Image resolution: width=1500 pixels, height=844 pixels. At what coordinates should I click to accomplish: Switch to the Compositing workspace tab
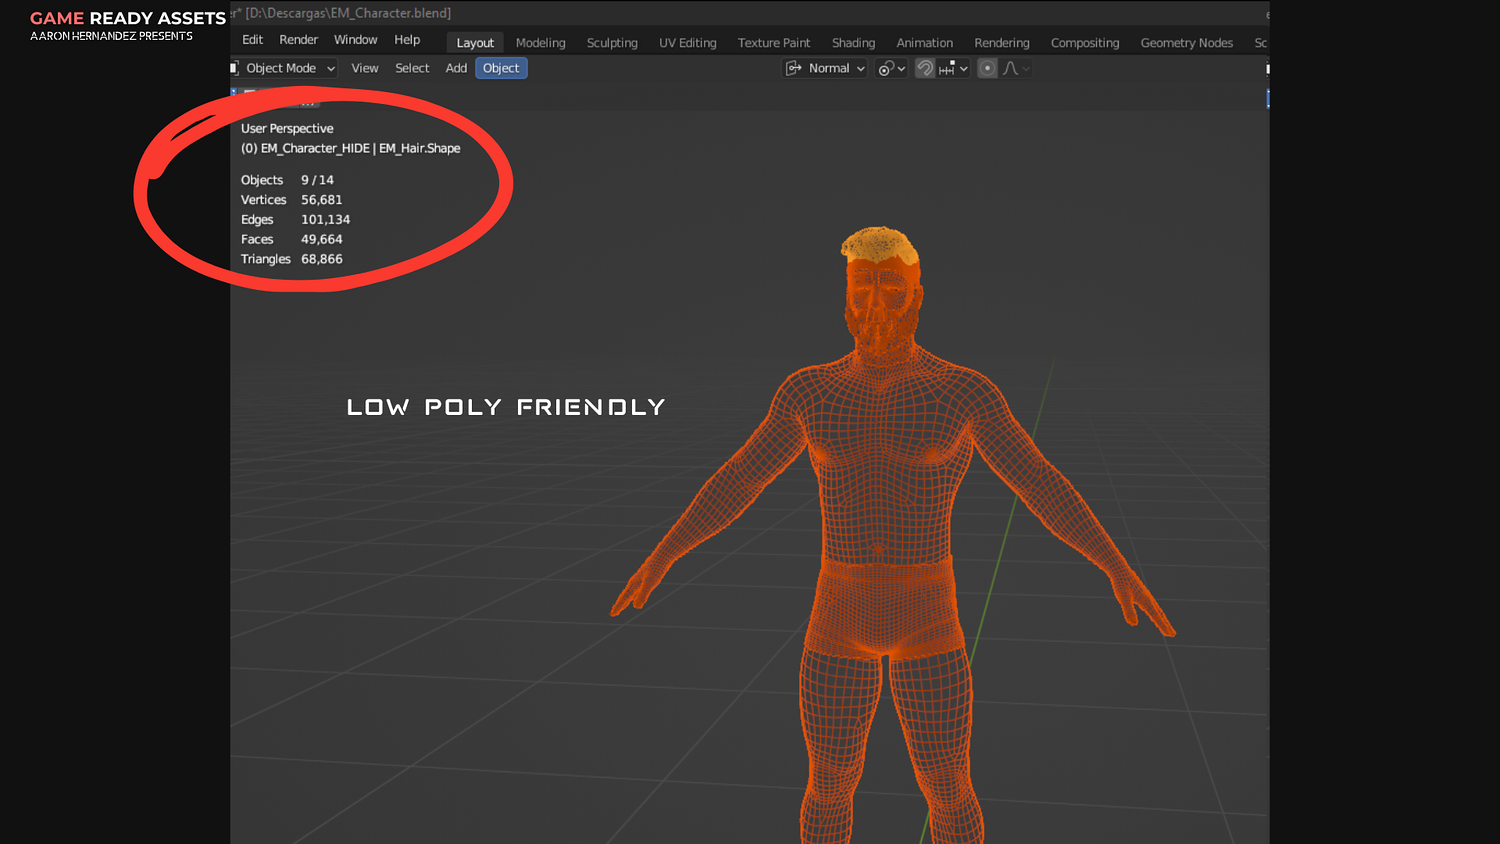tap(1084, 43)
